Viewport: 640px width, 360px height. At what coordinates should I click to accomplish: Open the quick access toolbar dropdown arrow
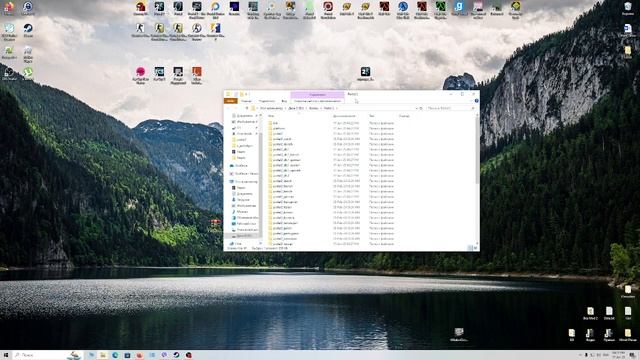247,94
